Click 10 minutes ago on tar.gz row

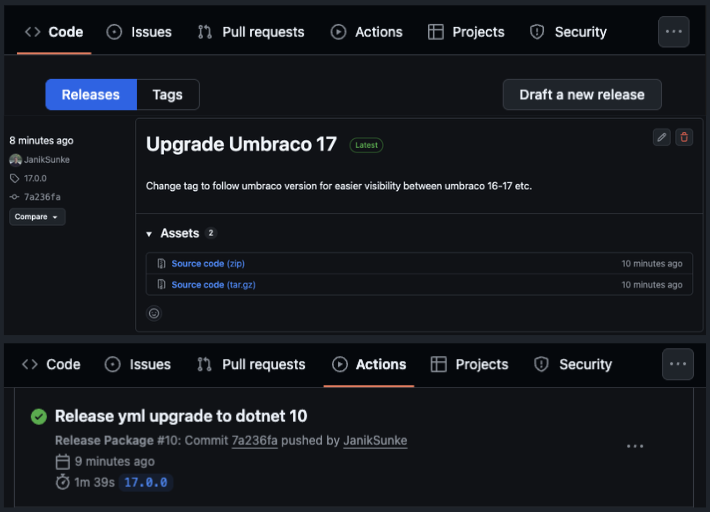(652, 285)
